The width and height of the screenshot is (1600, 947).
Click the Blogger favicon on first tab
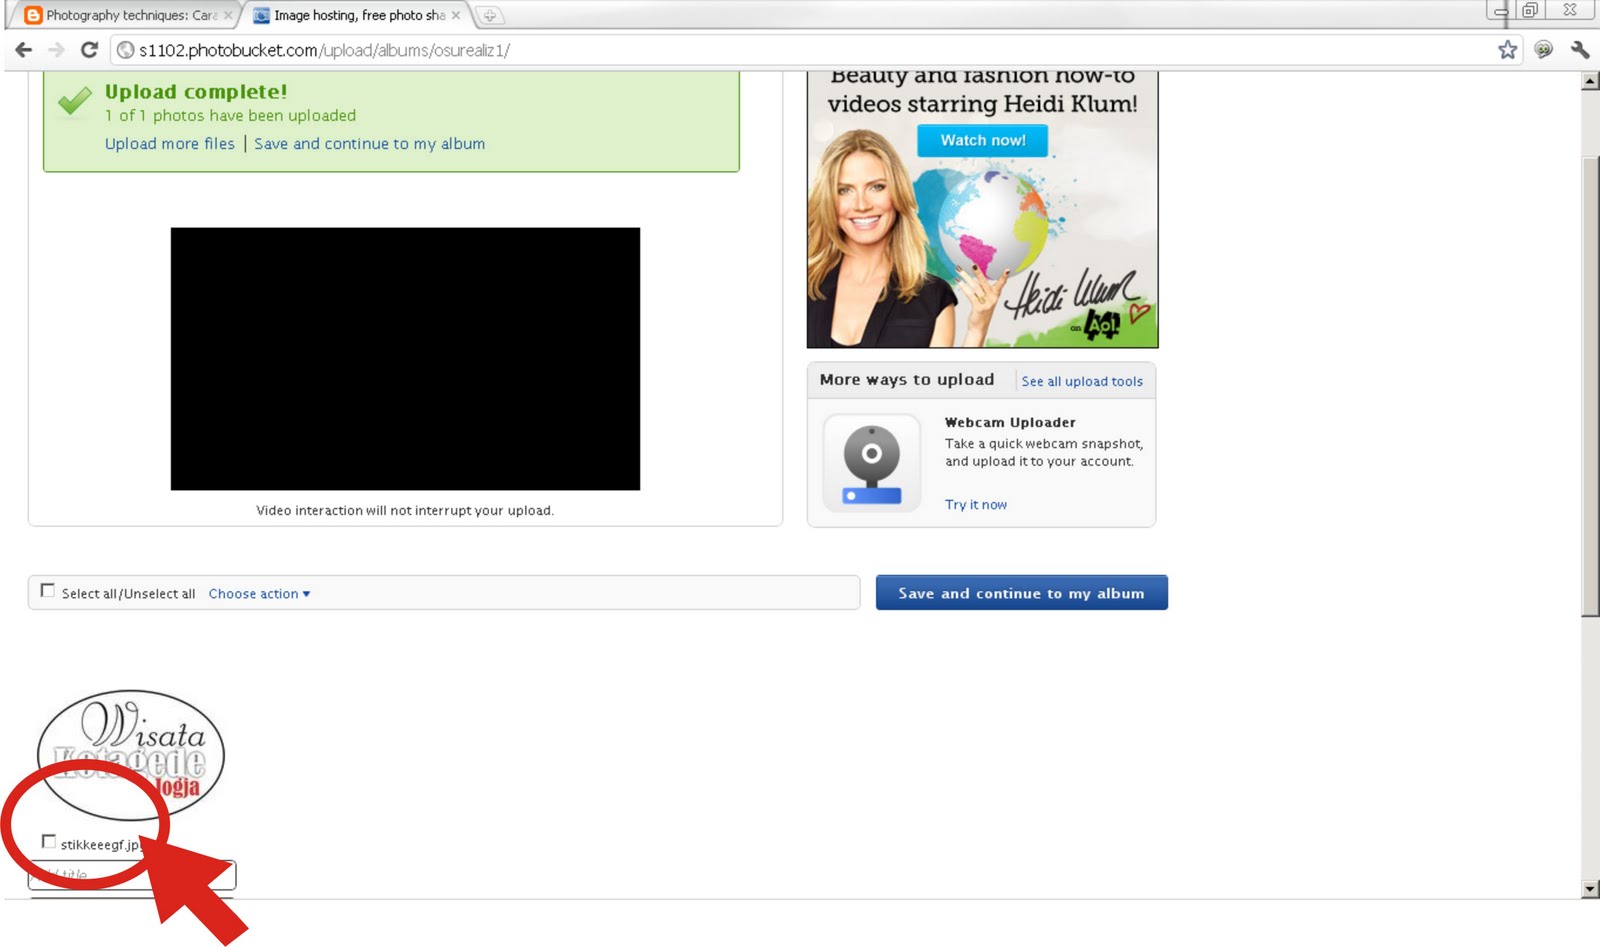click(33, 15)
